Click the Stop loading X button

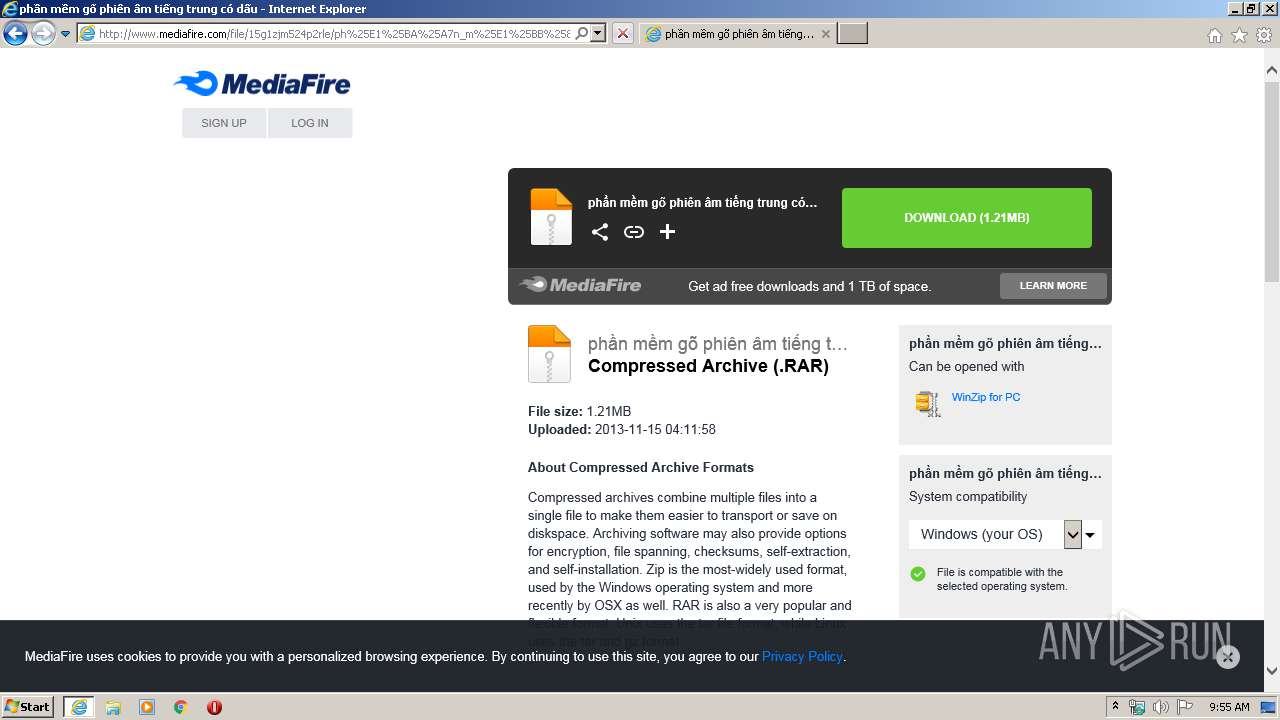[x=623, y=34]
